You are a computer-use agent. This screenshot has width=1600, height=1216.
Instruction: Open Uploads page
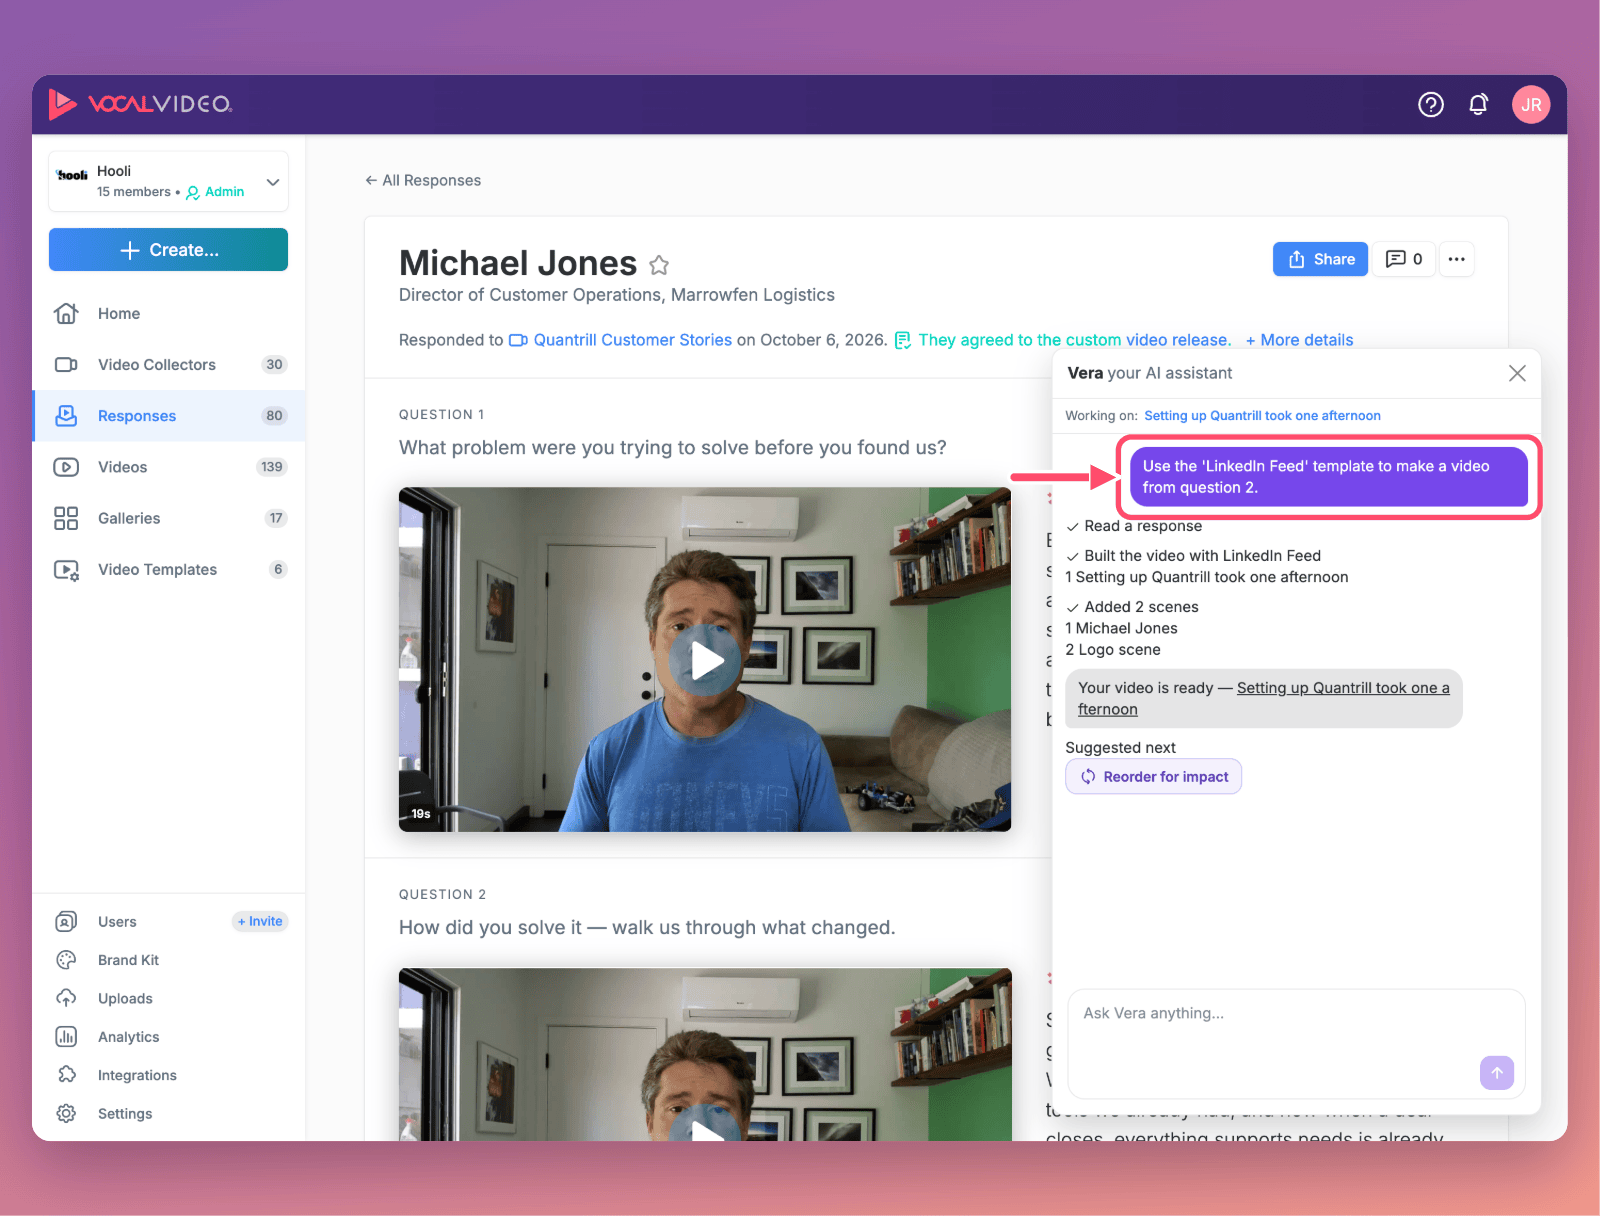(125, 999)
